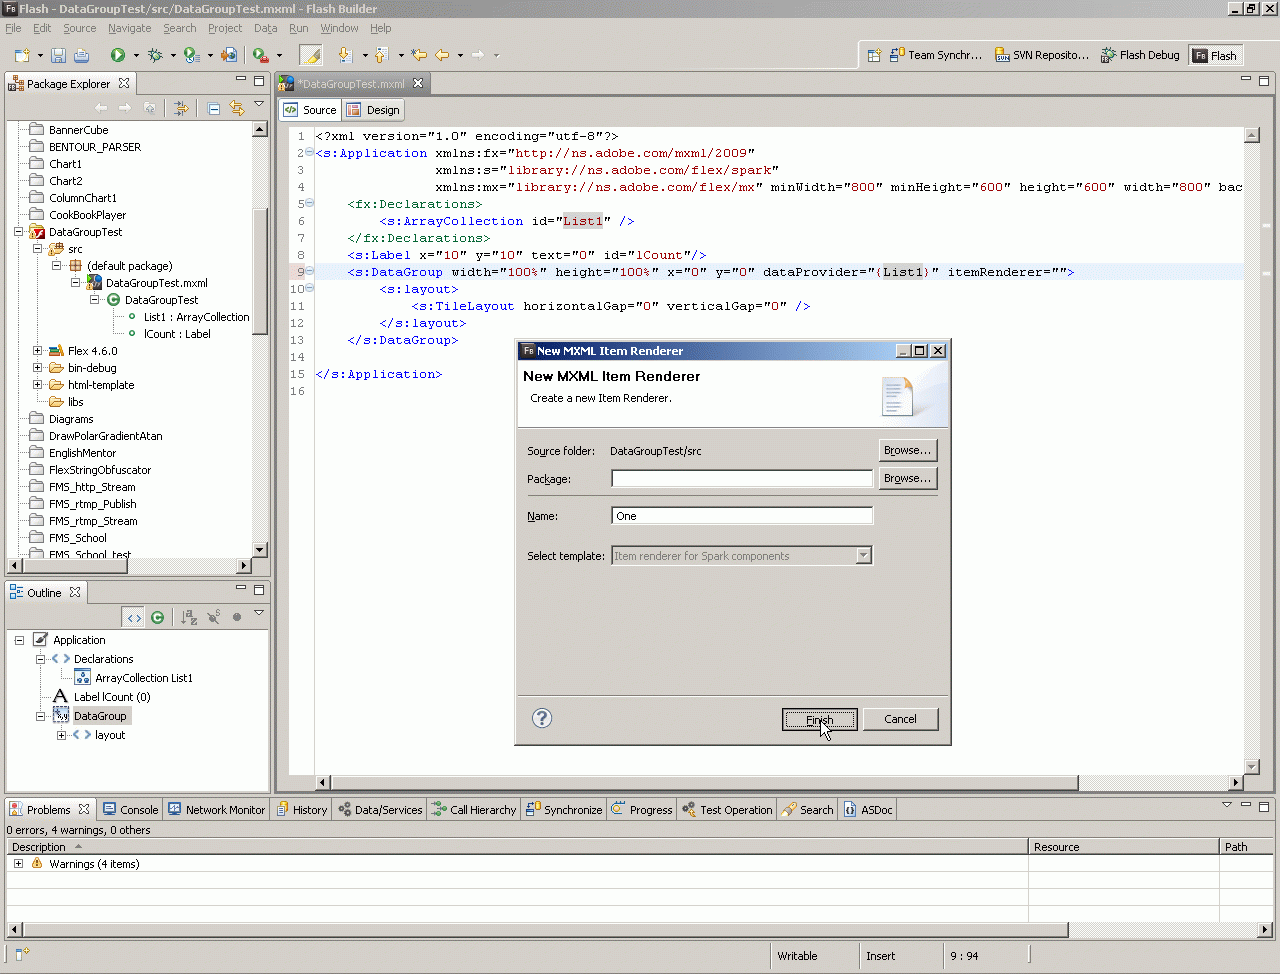Switch editor to Design mode
Viewport: 1280px width, 974px height.
(x=373, y=110)
